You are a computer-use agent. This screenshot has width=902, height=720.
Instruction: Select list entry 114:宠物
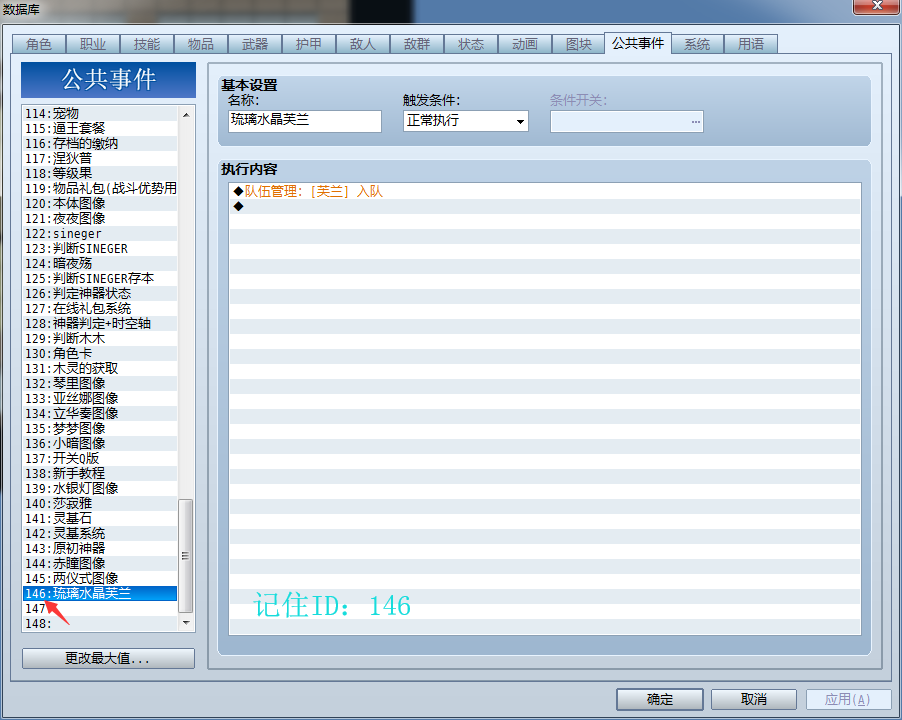tap(100, 113)
